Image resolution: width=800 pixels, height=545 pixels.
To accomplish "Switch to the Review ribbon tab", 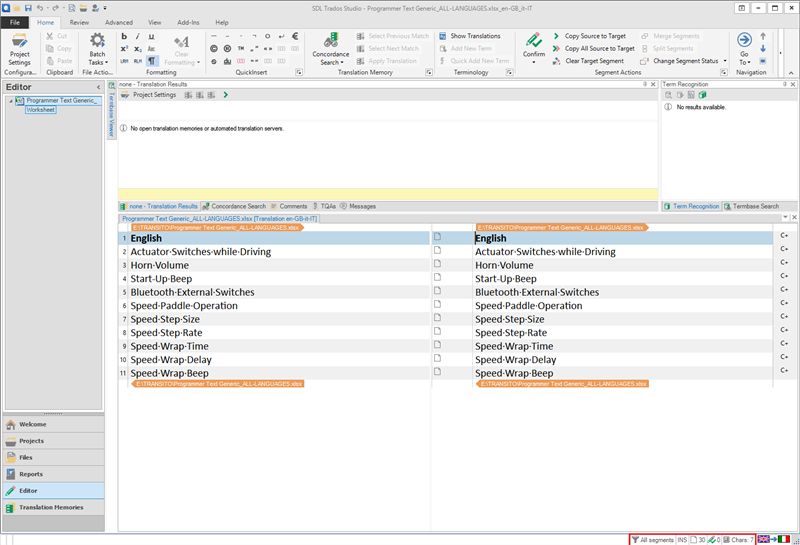I will point(79,22).
